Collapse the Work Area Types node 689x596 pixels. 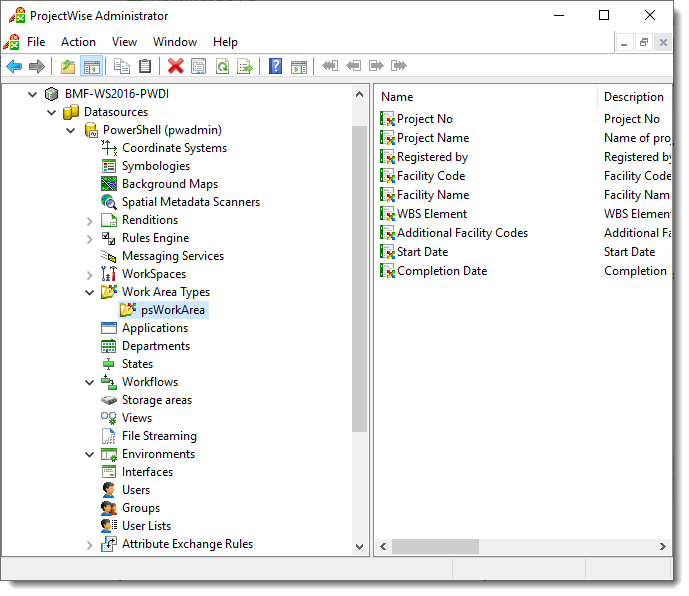coord(90,292)
